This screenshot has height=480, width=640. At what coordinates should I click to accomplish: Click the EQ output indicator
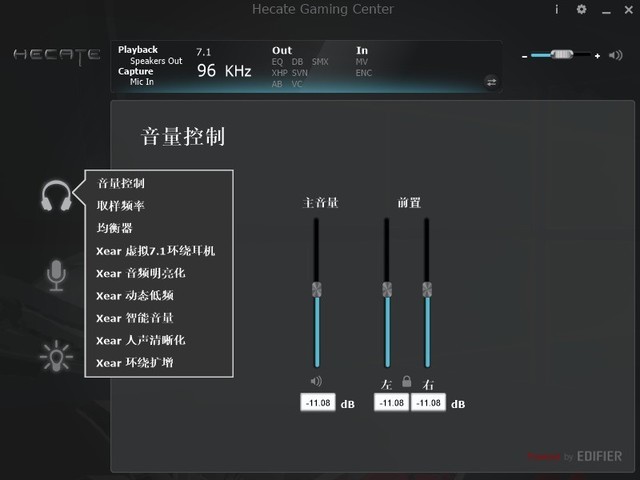tap(277, 62)
